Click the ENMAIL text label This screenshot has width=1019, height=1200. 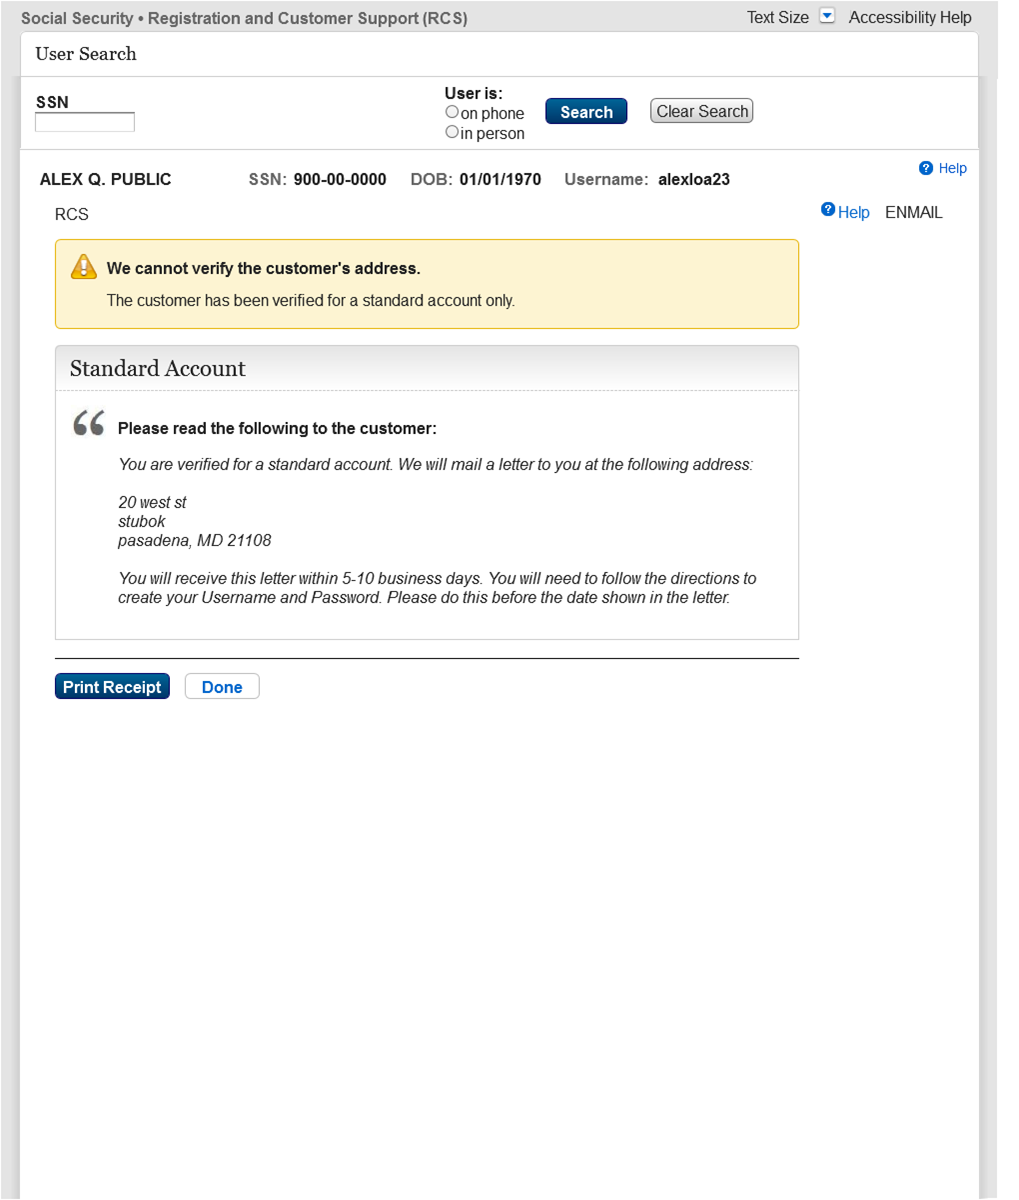[914, 213]
